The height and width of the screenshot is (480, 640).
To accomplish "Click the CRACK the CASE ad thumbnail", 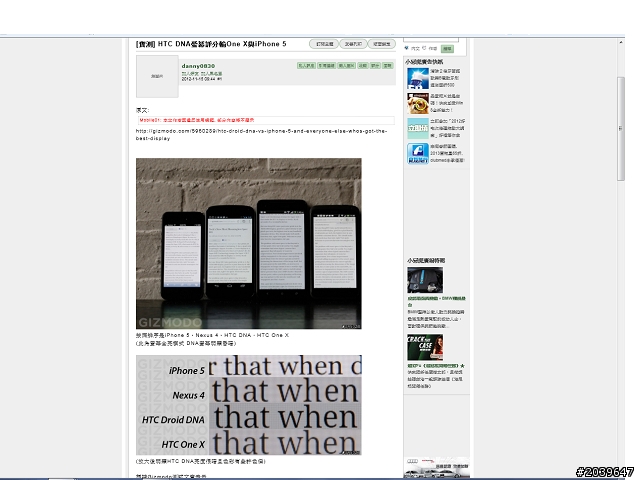I will pos(425,347).
